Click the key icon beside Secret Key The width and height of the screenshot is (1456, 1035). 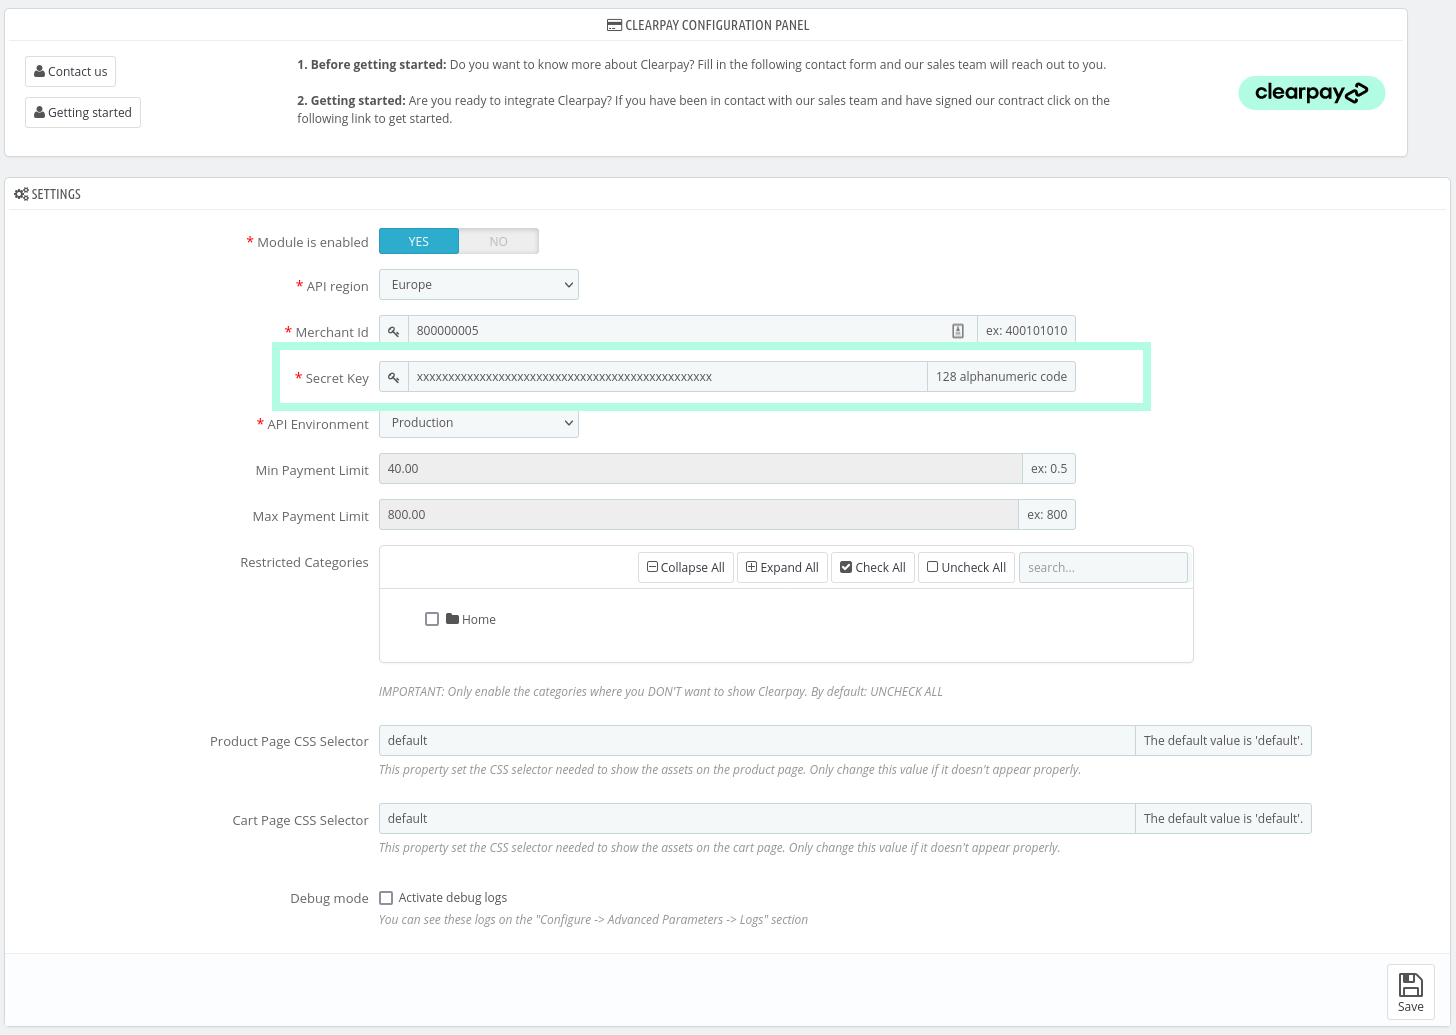(x=394, y=377)
